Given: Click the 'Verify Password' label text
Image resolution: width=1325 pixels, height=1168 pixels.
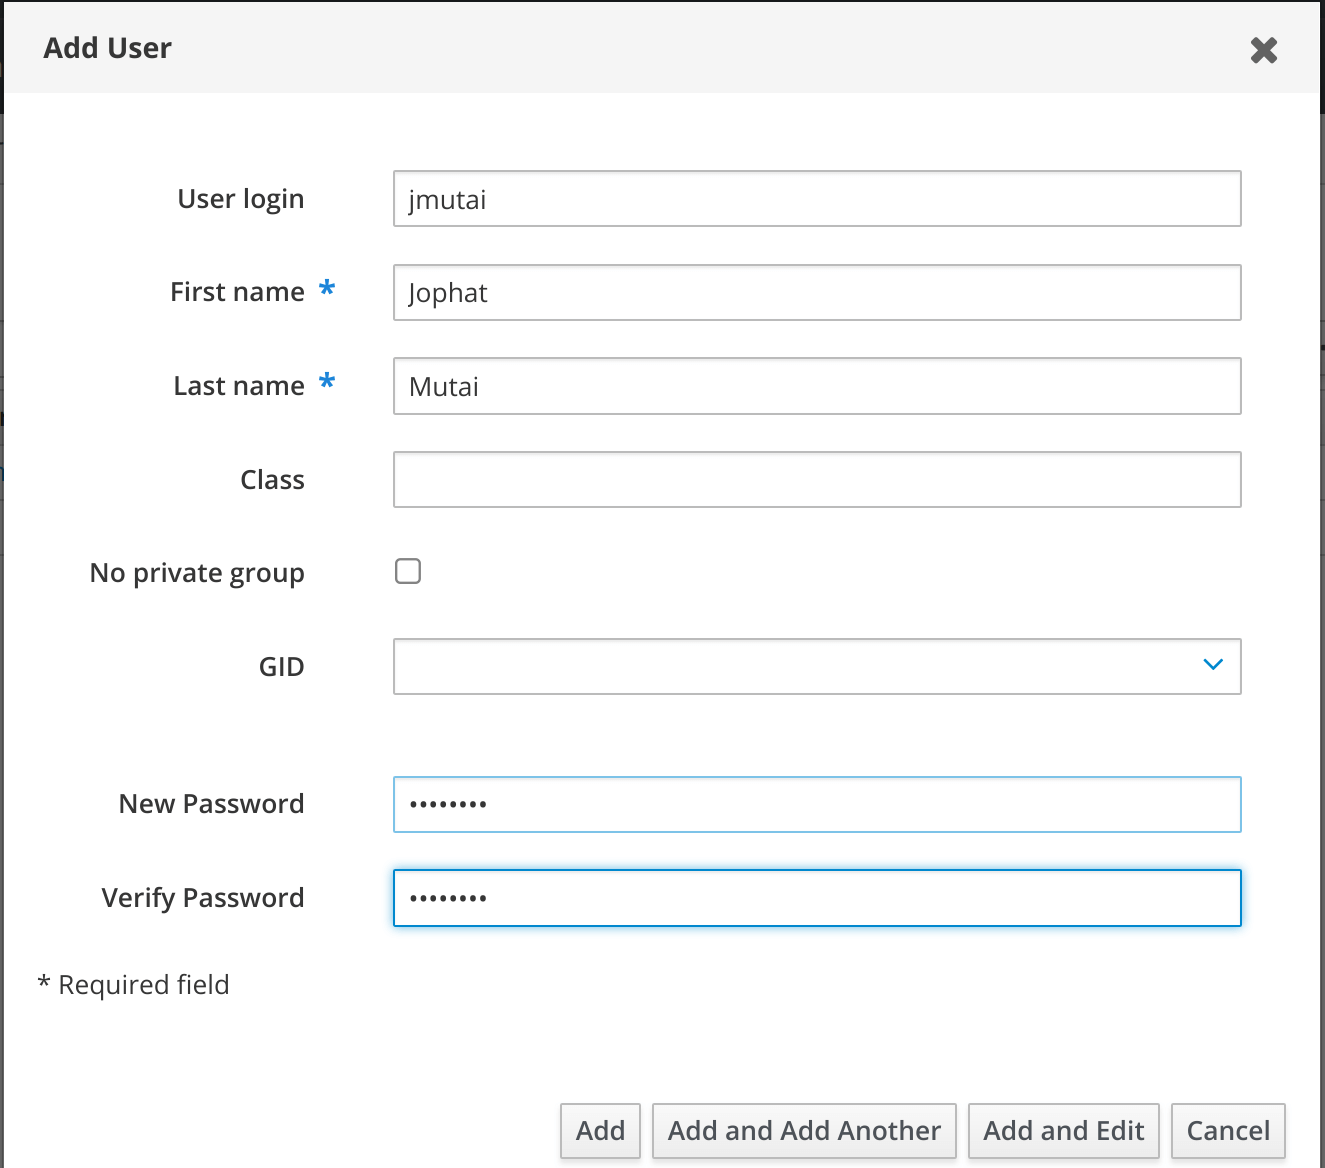Looking at the screenshot, I should point(203,898).
